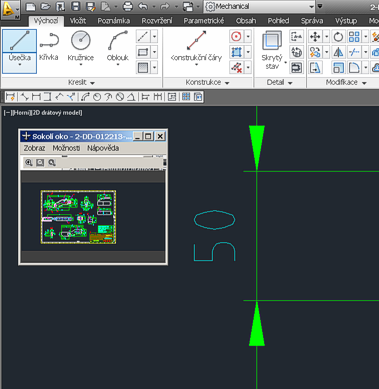
Task: Activate the Kružnice circle tool
Action: [81, 48]
